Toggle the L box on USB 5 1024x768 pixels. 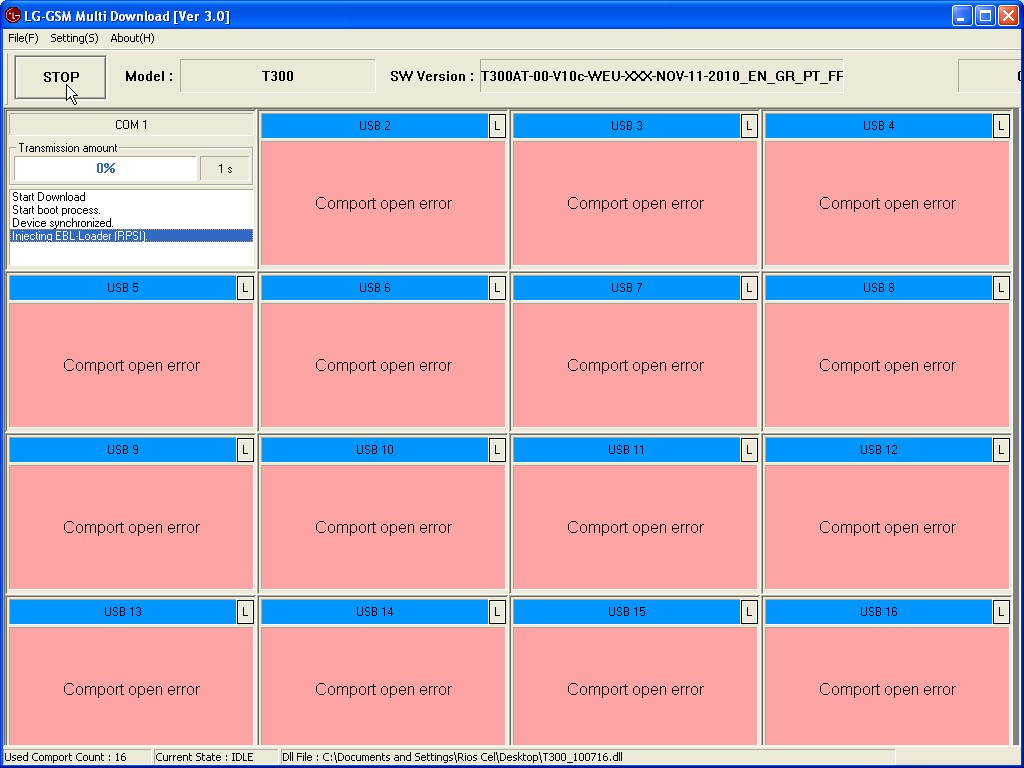(x=245, y=288)
